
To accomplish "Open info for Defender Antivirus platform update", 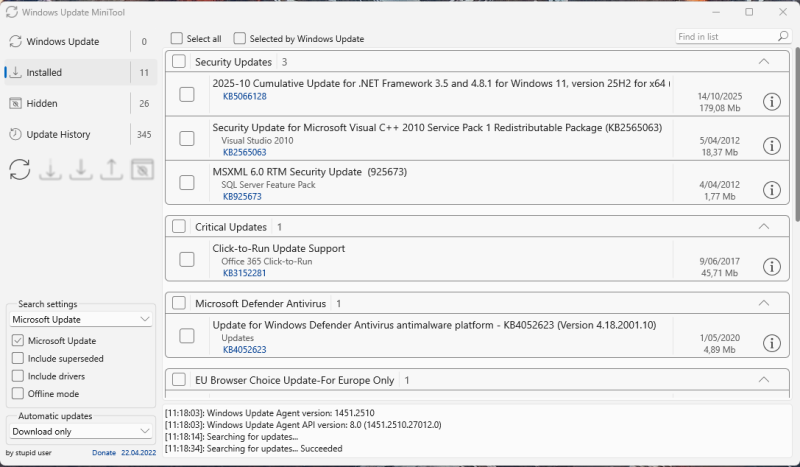I will [x=771, y=343].
